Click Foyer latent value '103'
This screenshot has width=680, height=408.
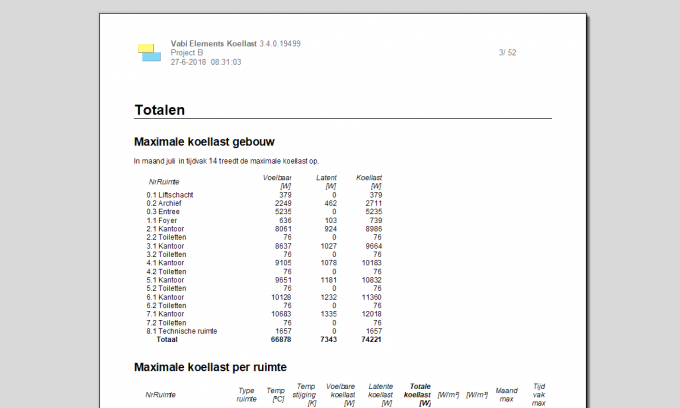point(330,220)
